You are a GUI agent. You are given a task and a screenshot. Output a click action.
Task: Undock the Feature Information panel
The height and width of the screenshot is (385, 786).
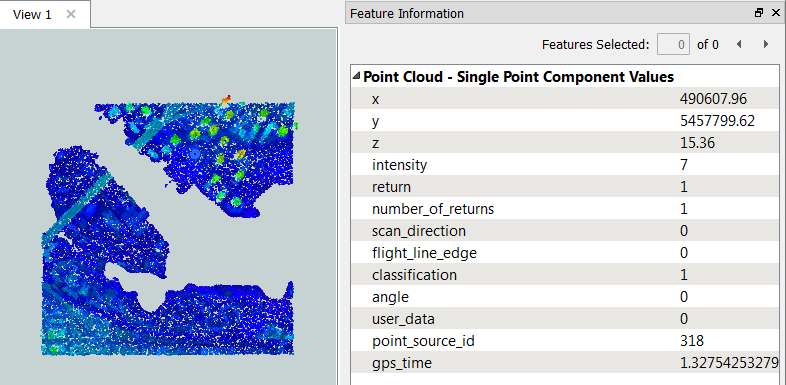(759, 14)
